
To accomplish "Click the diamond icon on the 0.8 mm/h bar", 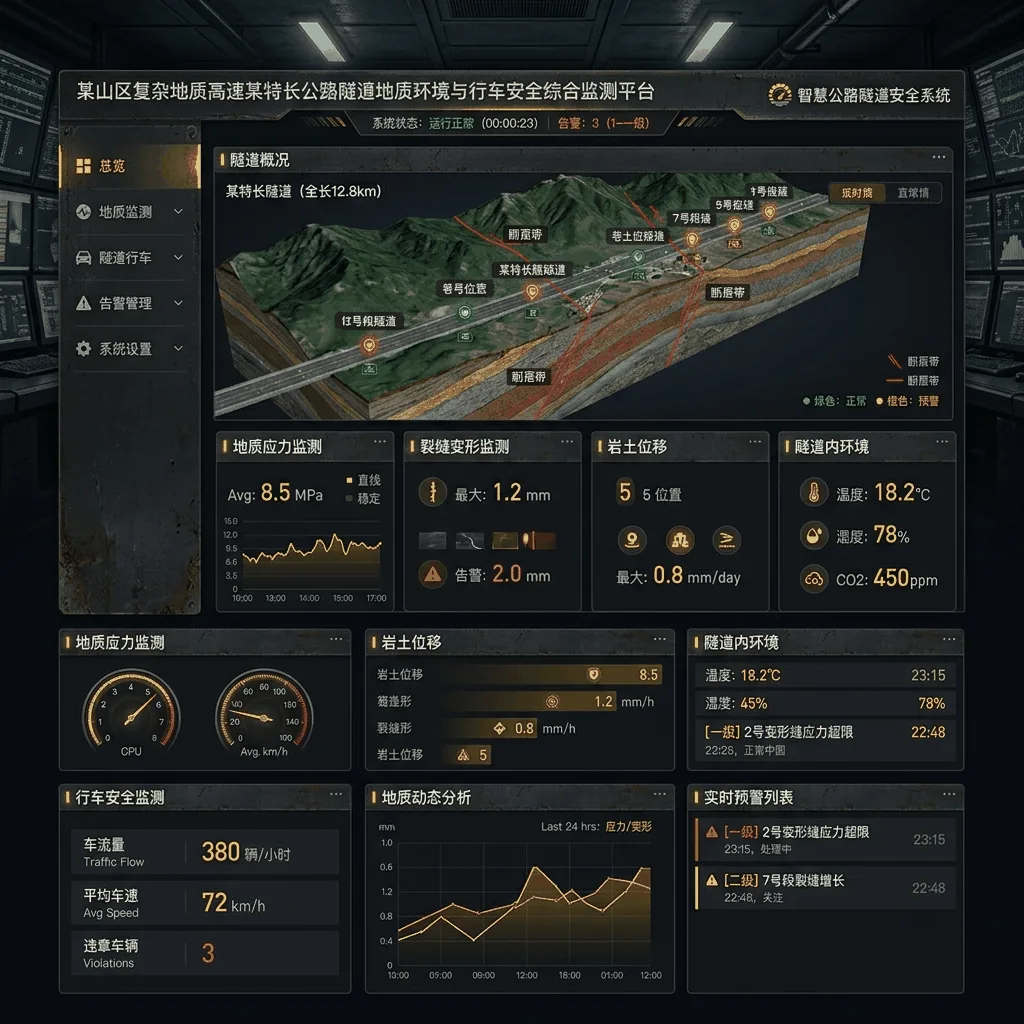I will pyautogui.click(x=500, y=728).
